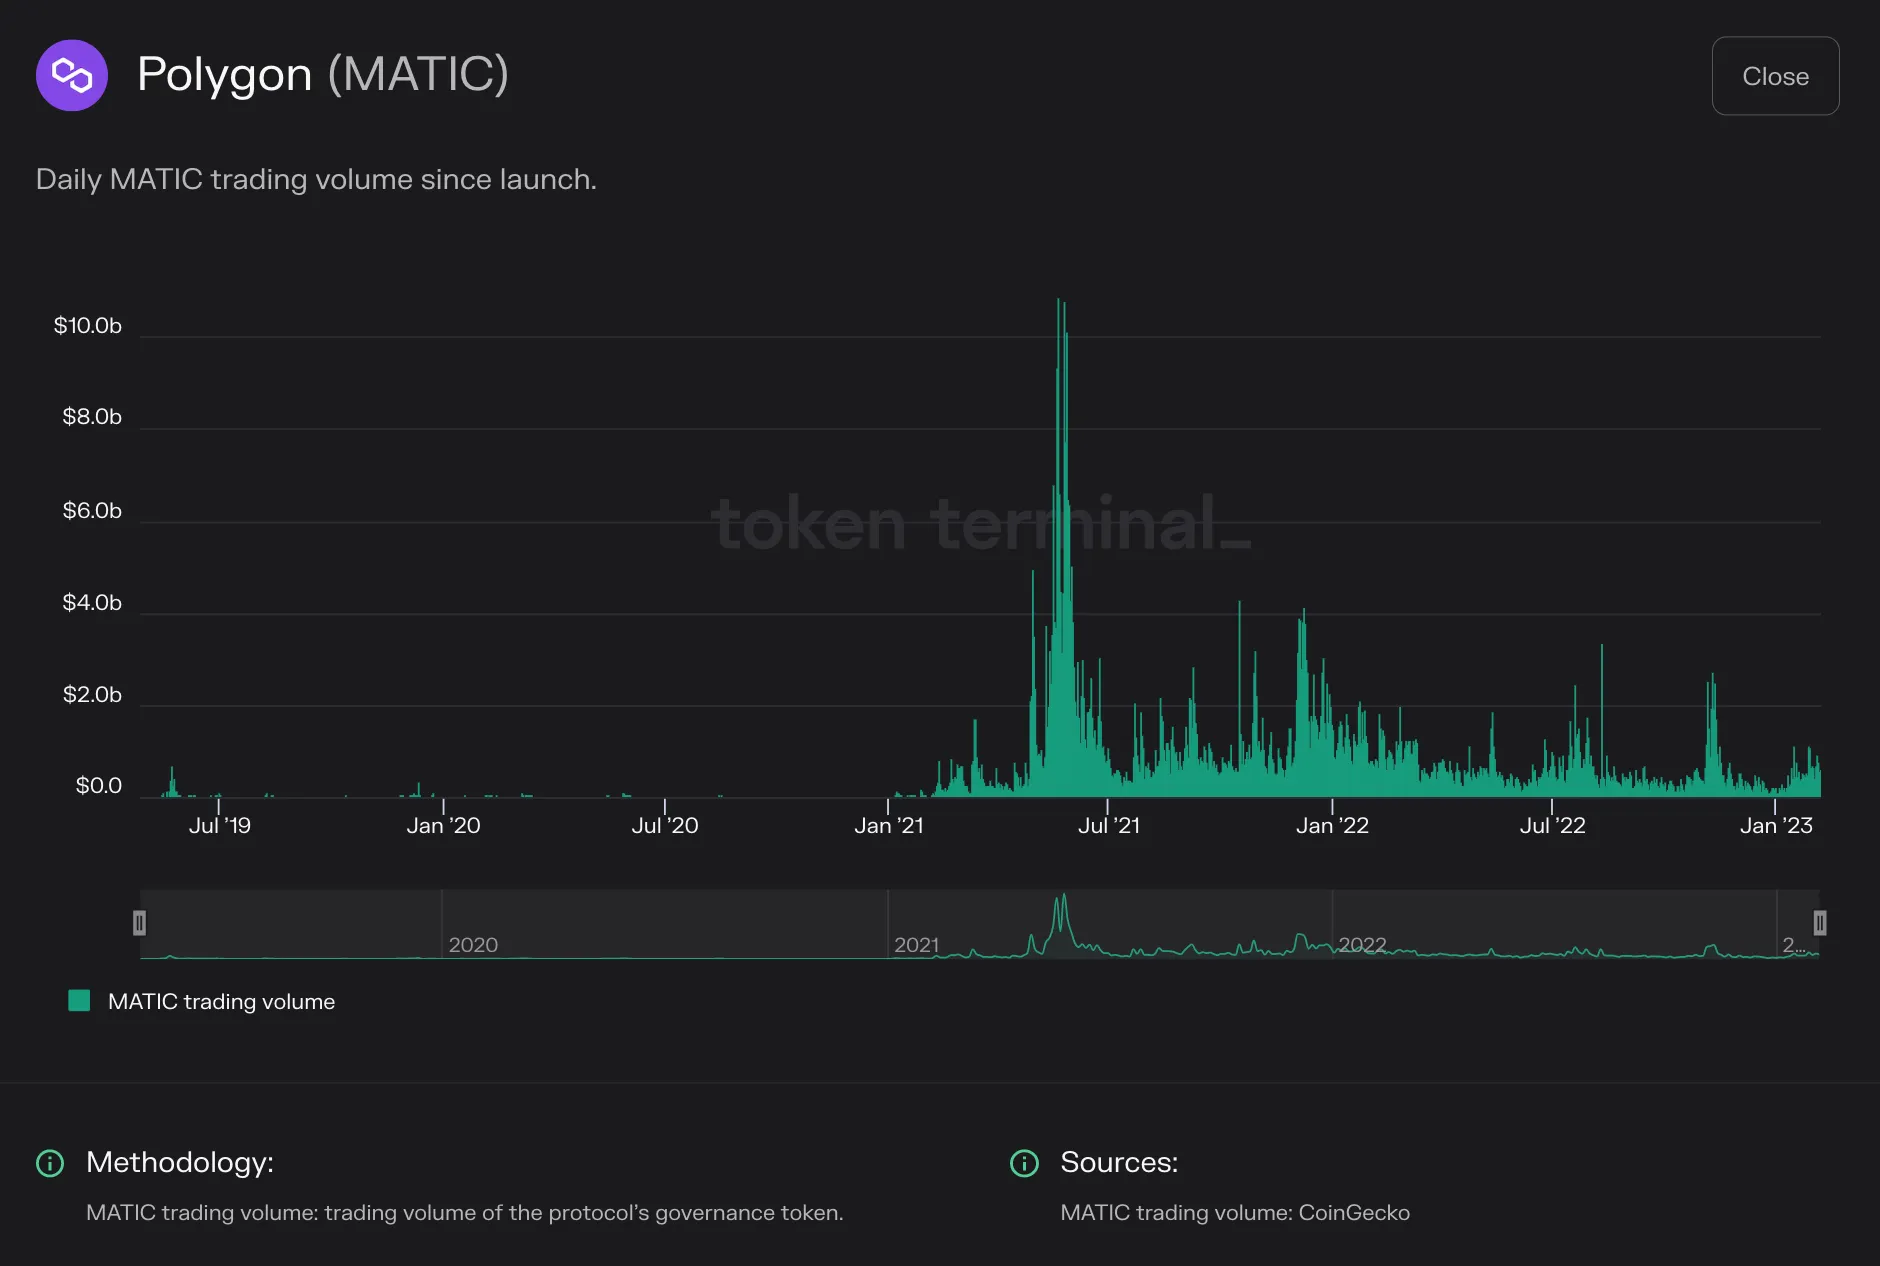Click the $0.0 y-axis label

(99, 786)
